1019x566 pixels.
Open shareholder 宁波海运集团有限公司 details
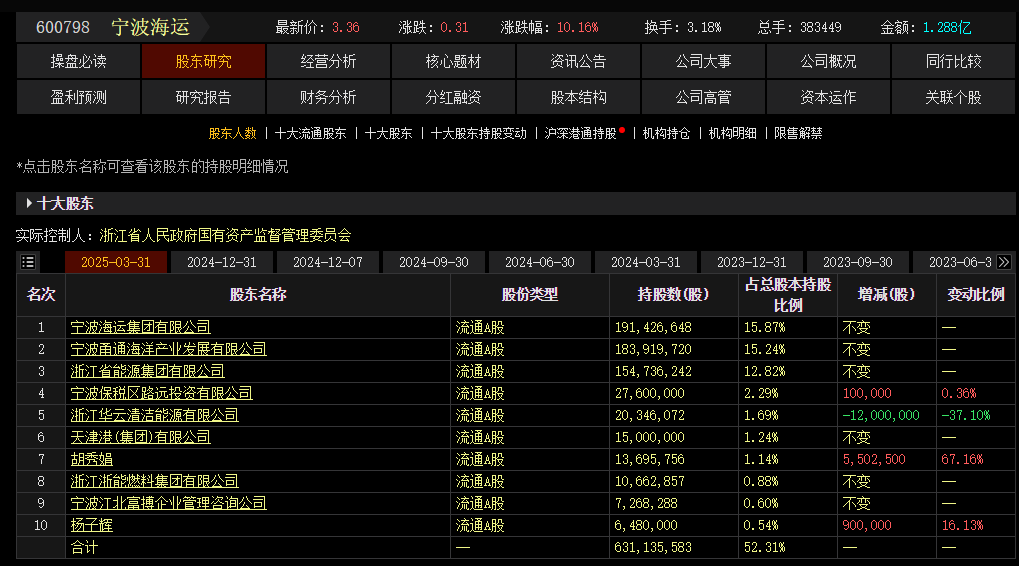140,327
